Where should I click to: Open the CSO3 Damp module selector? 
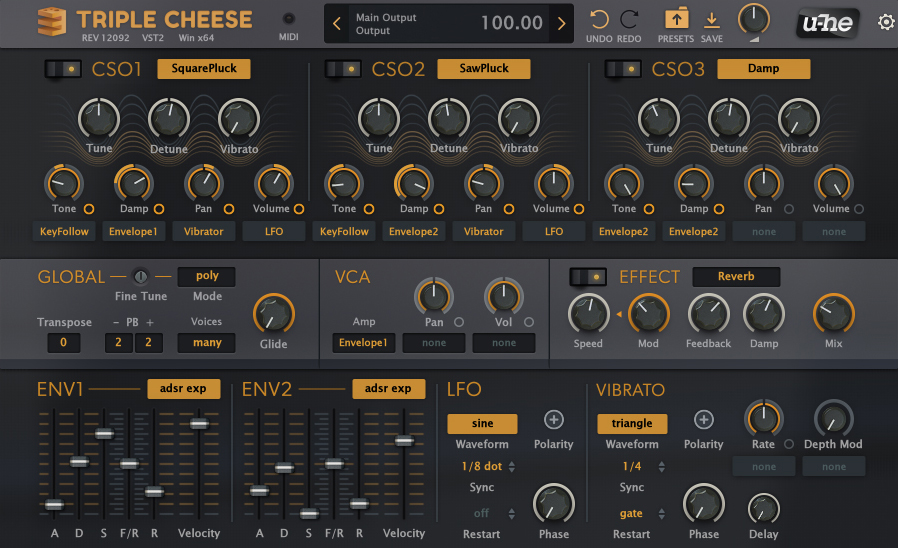763,69
